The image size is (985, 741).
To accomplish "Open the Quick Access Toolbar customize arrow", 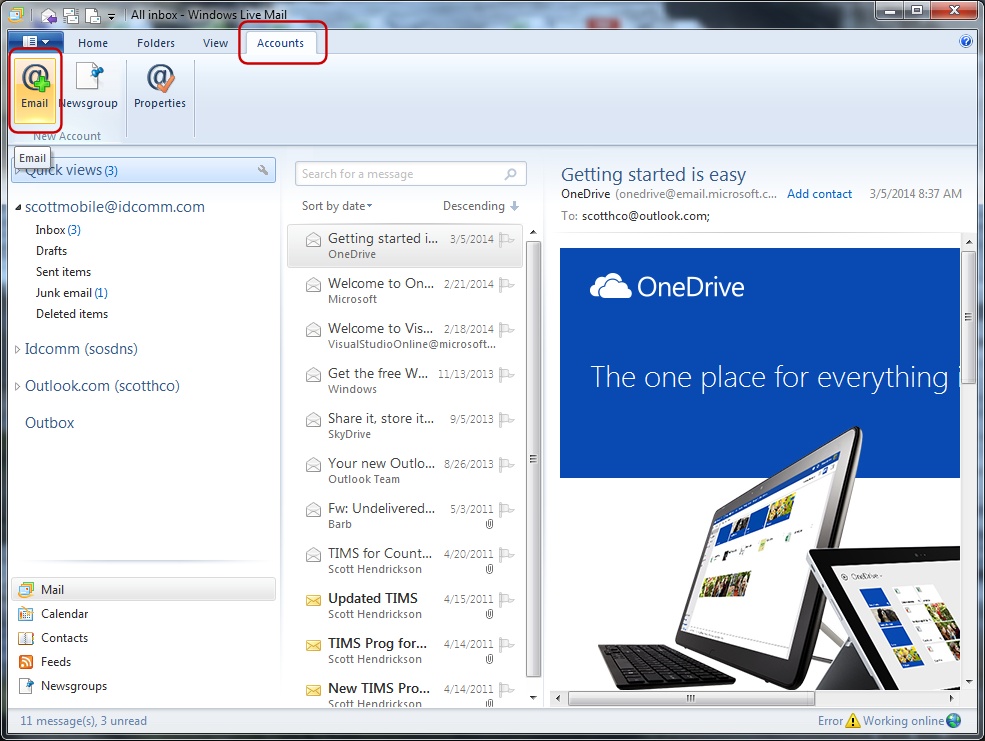I will coord(111,16).
